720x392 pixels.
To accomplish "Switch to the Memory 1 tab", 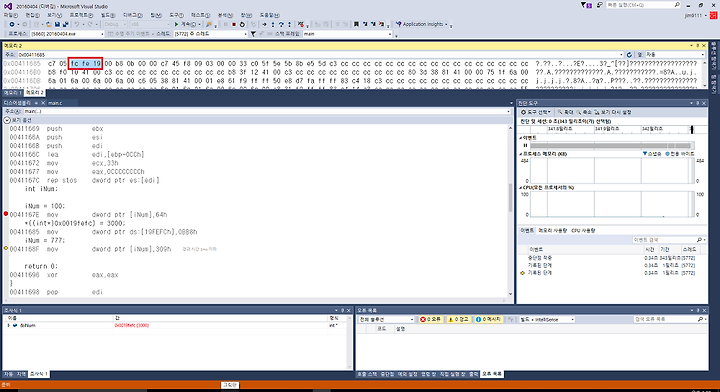I will (12, 93).
